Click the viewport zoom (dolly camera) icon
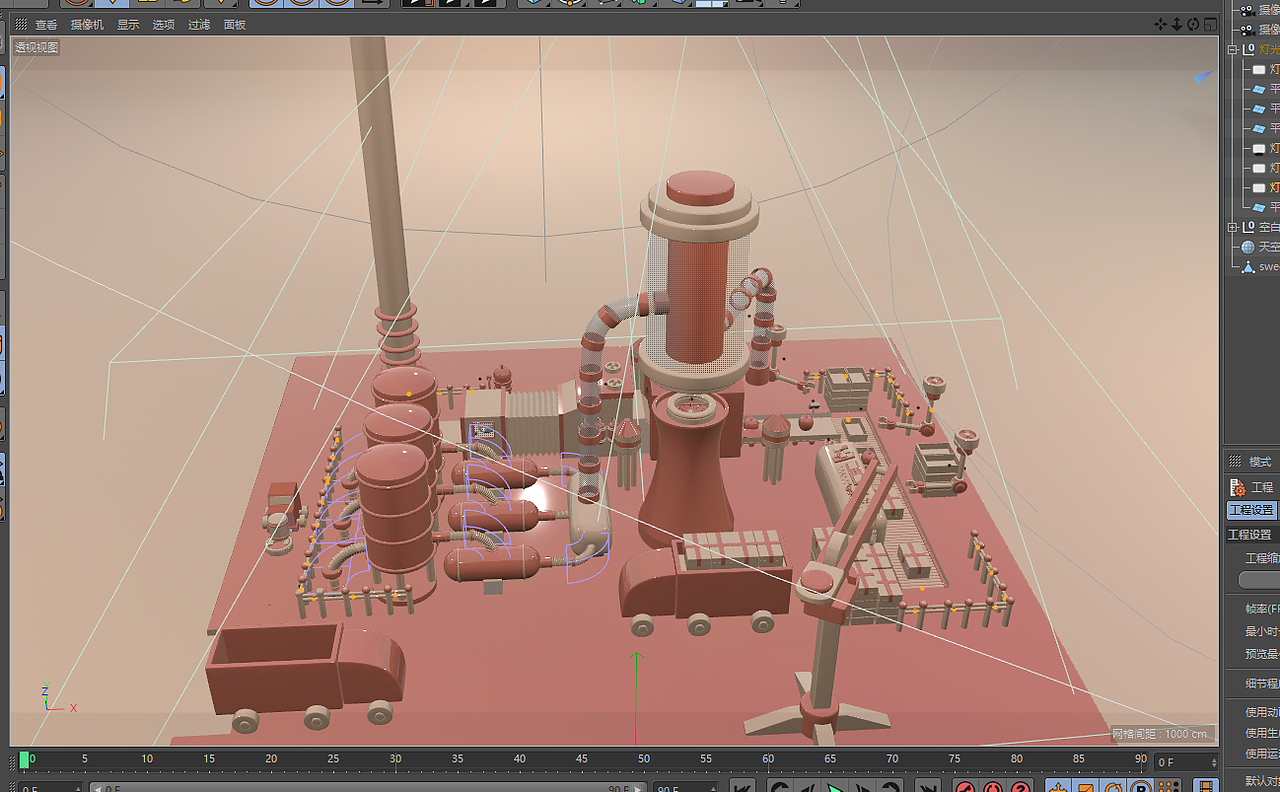 (x=1176, y=24)
